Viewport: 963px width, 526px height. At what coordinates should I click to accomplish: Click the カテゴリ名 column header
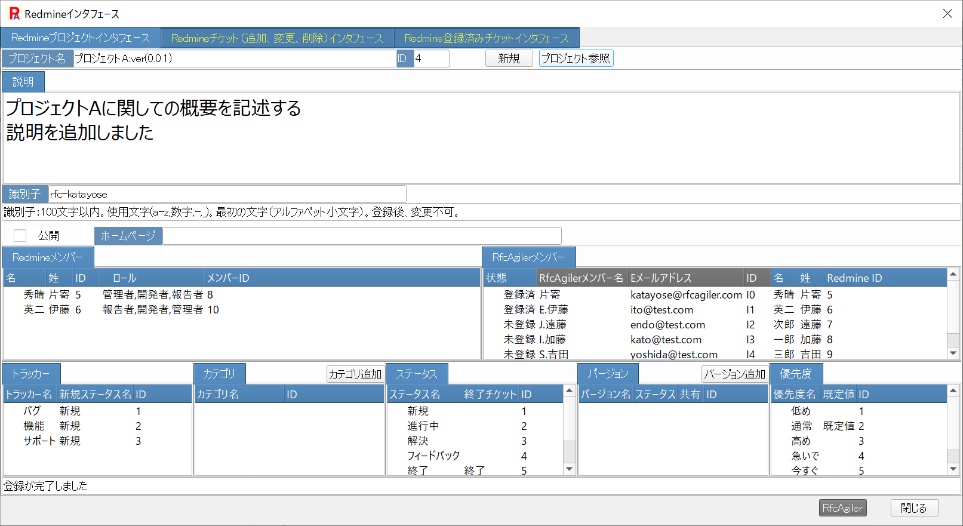tap(240, 394)
